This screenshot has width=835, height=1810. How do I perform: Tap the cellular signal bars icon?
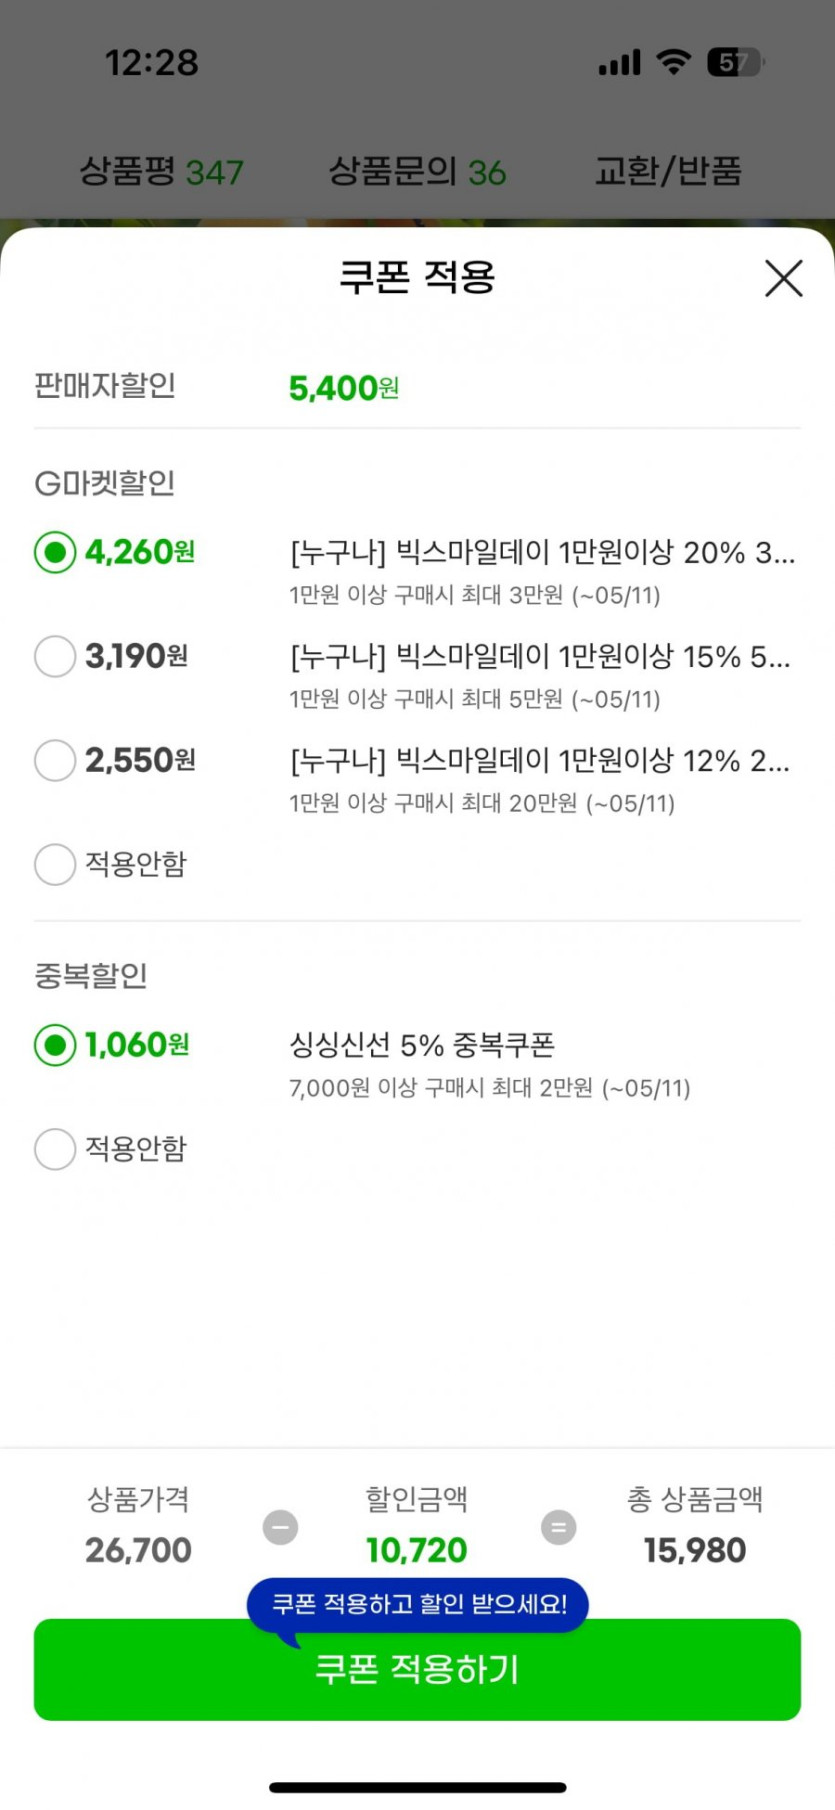tap(619, 64)
